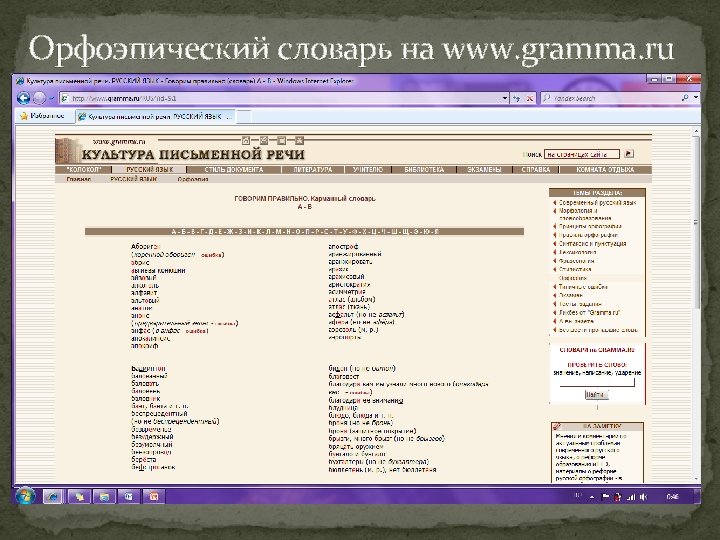
Task: Click the Word icon on the taskbar
Action: pyautogui.click(x=129, y=496)
